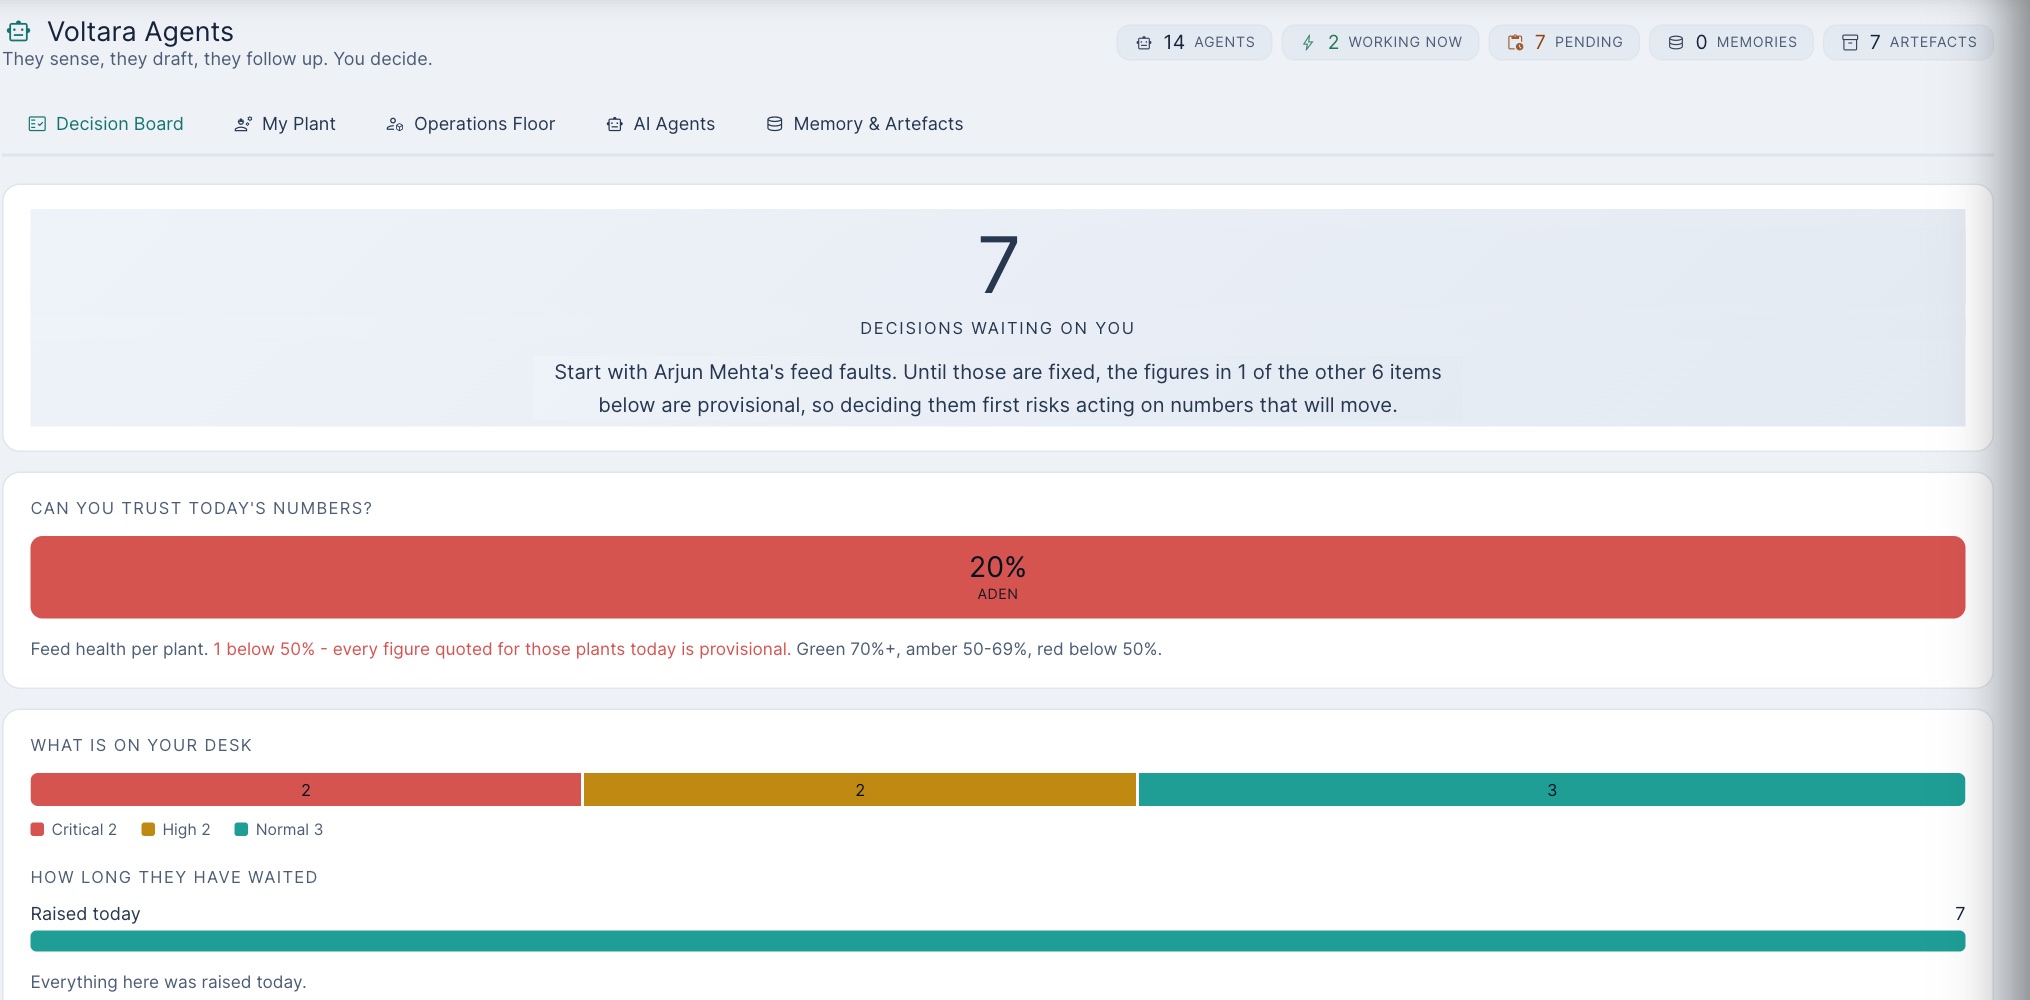
Task: Click the large 7 decisions waiting number
Action: (x=998, y=265)
